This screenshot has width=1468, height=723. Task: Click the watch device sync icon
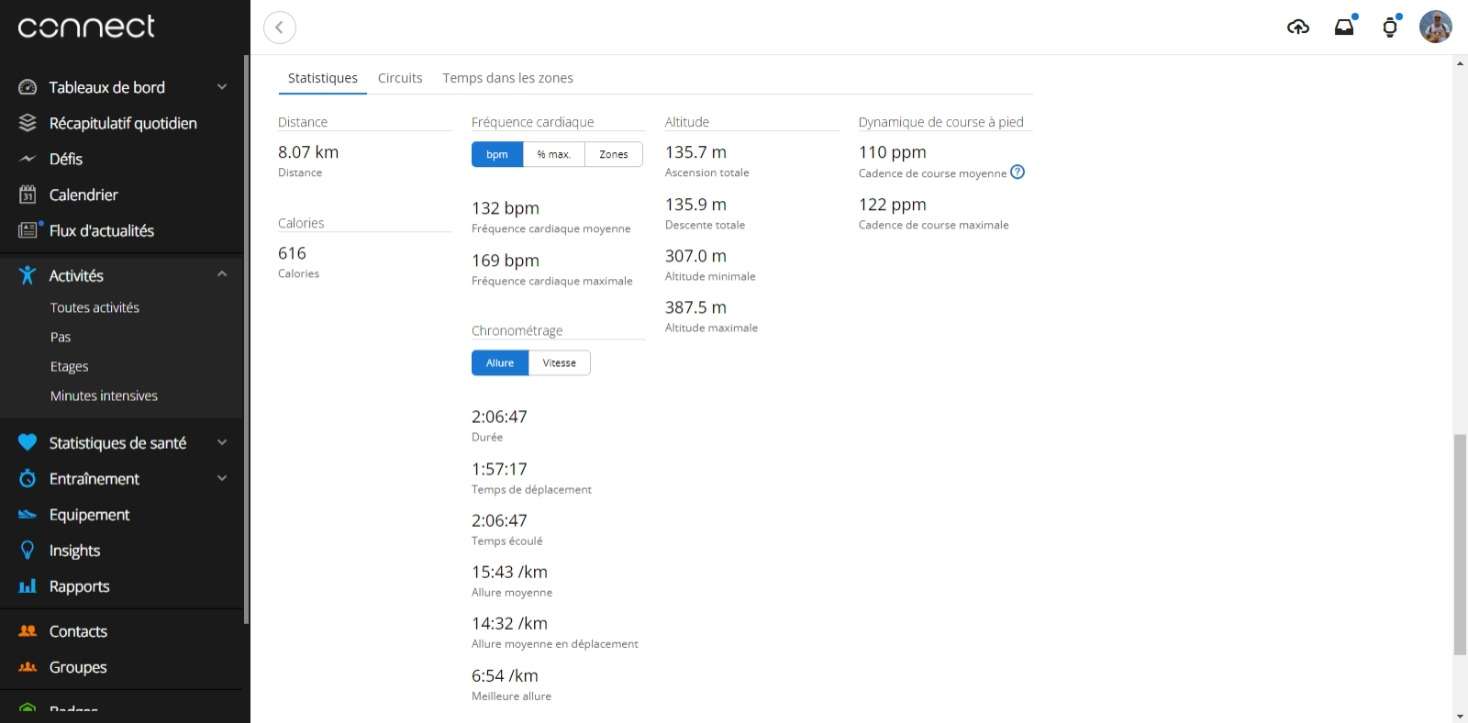pyautogui.click(x=1389, y=27)
